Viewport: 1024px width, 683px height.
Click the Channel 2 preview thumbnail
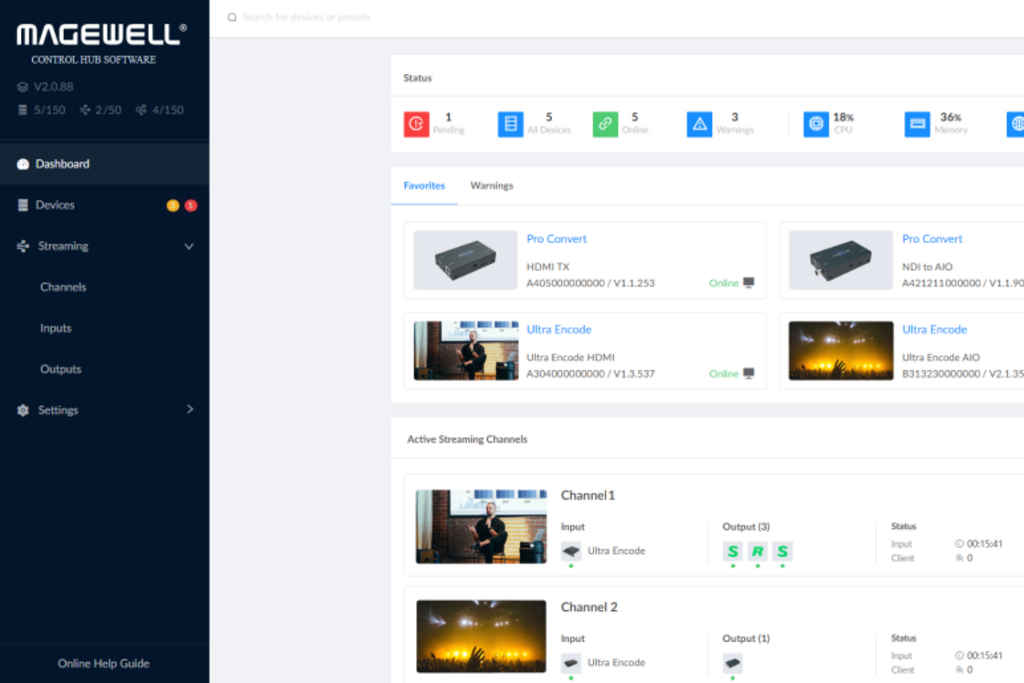(481, 637)
